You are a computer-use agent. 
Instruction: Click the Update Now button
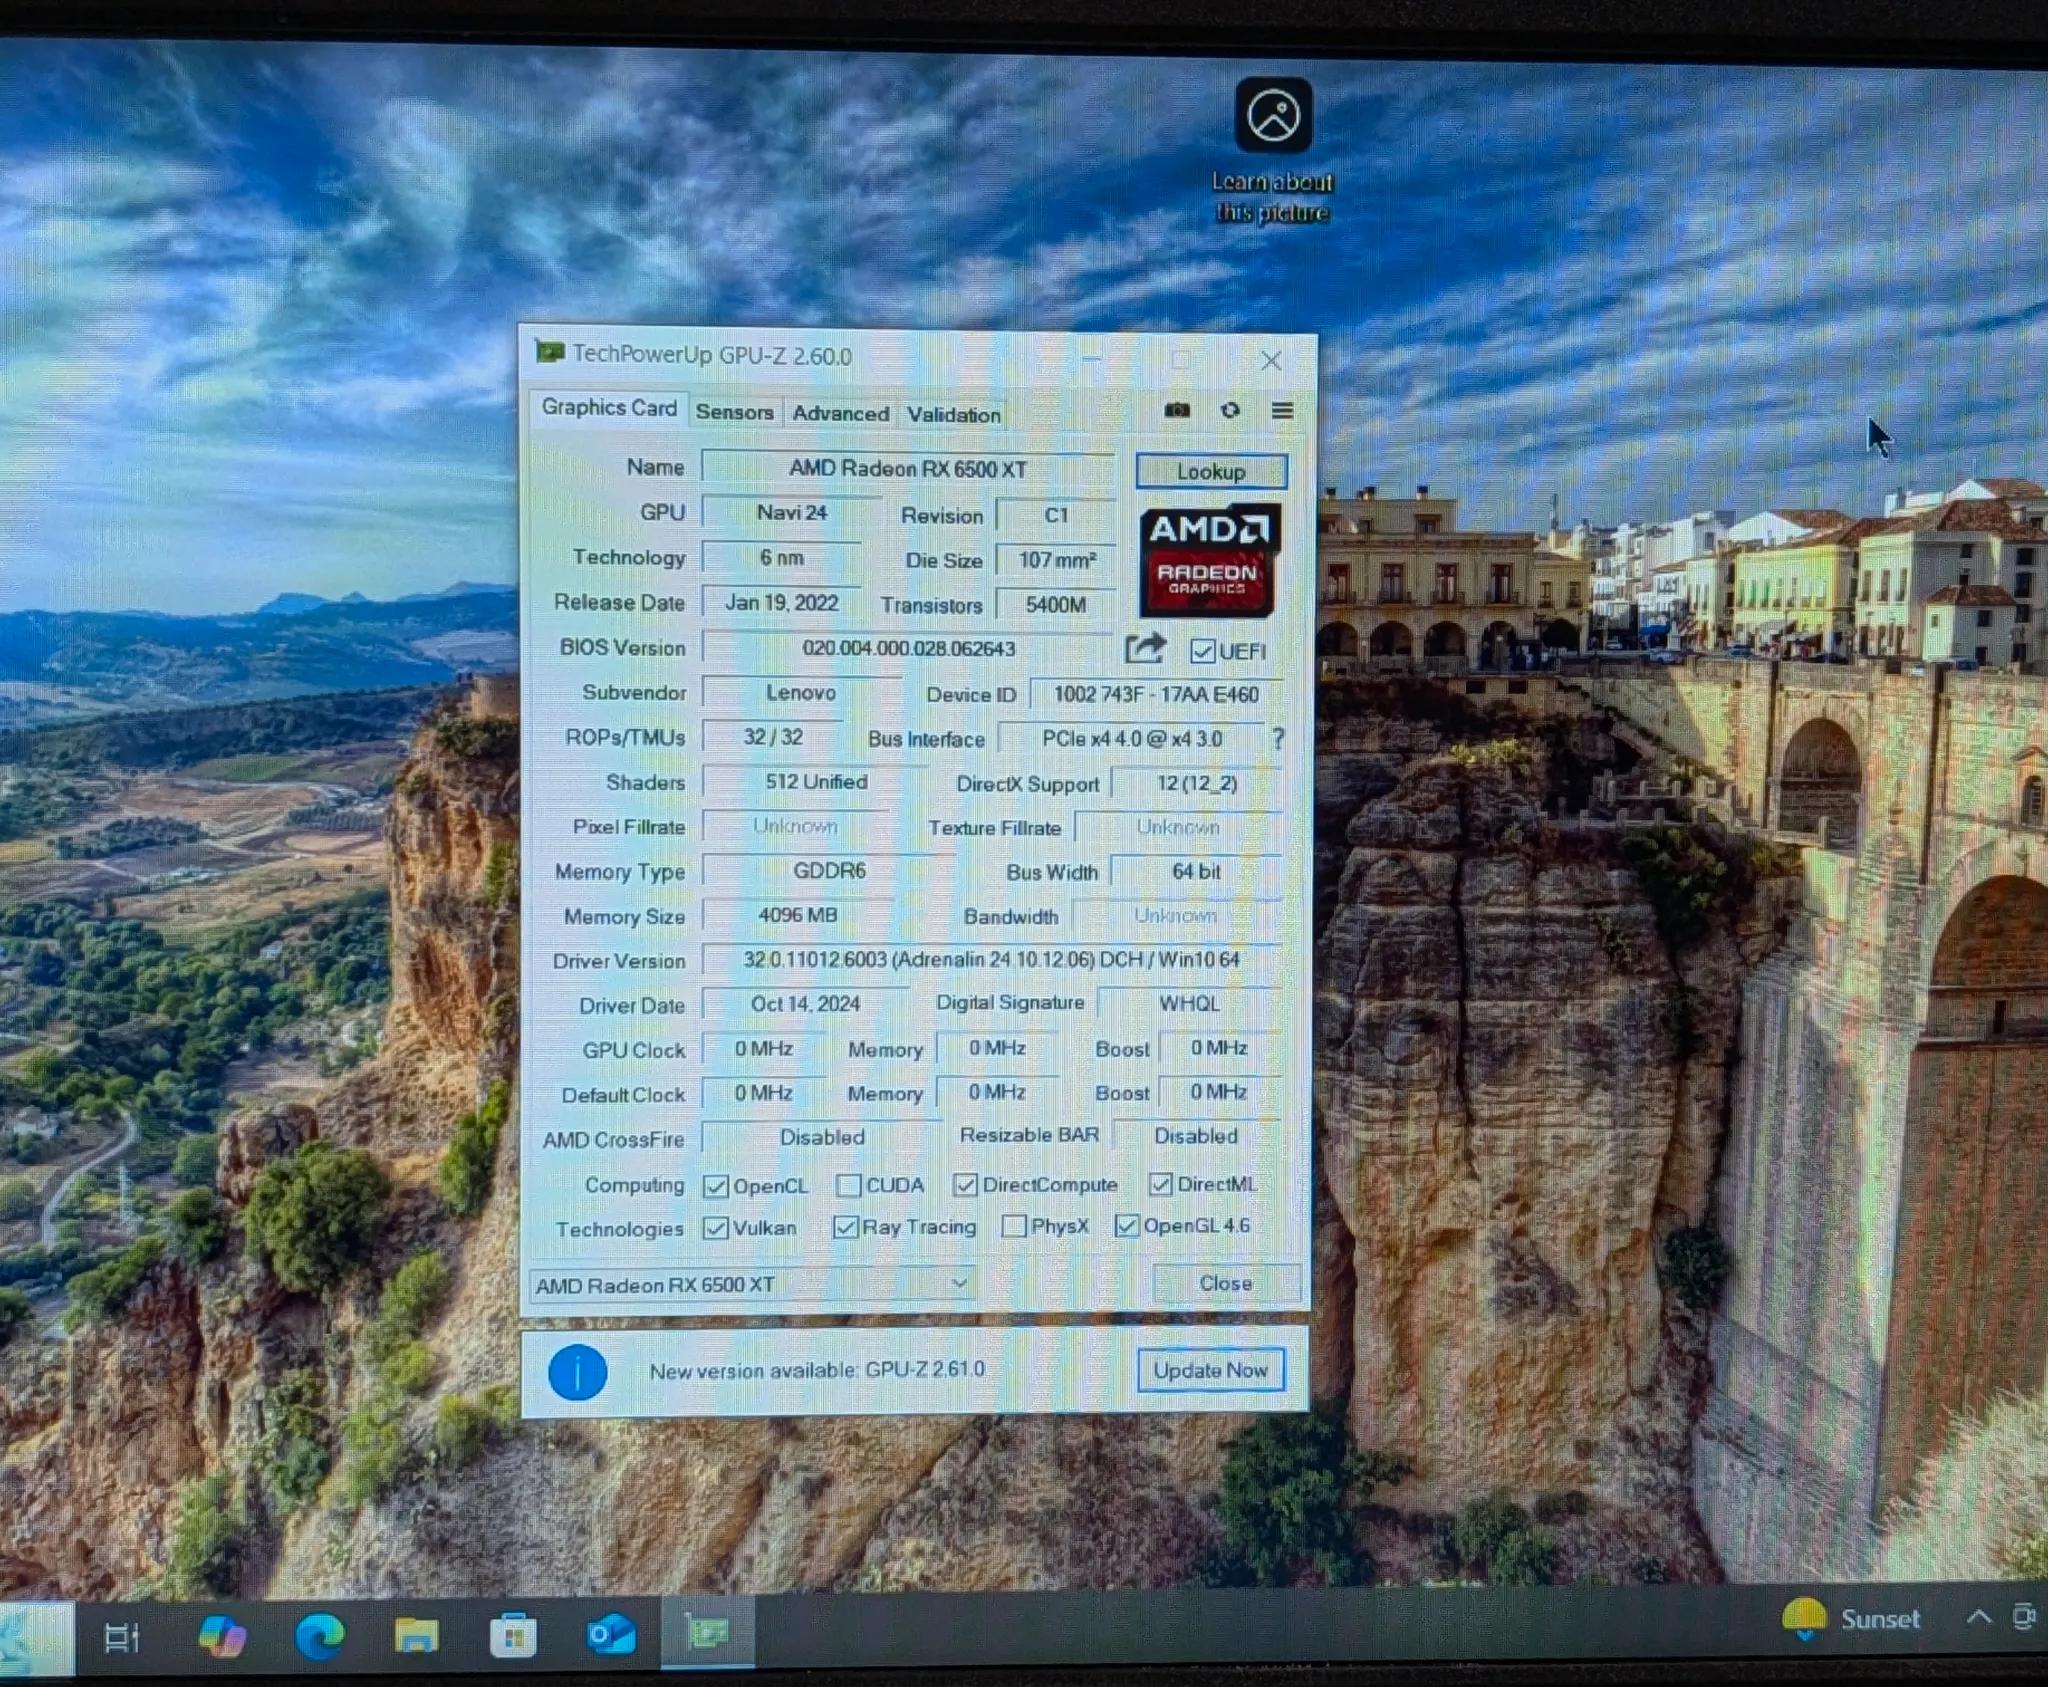coord(1210,1370)
